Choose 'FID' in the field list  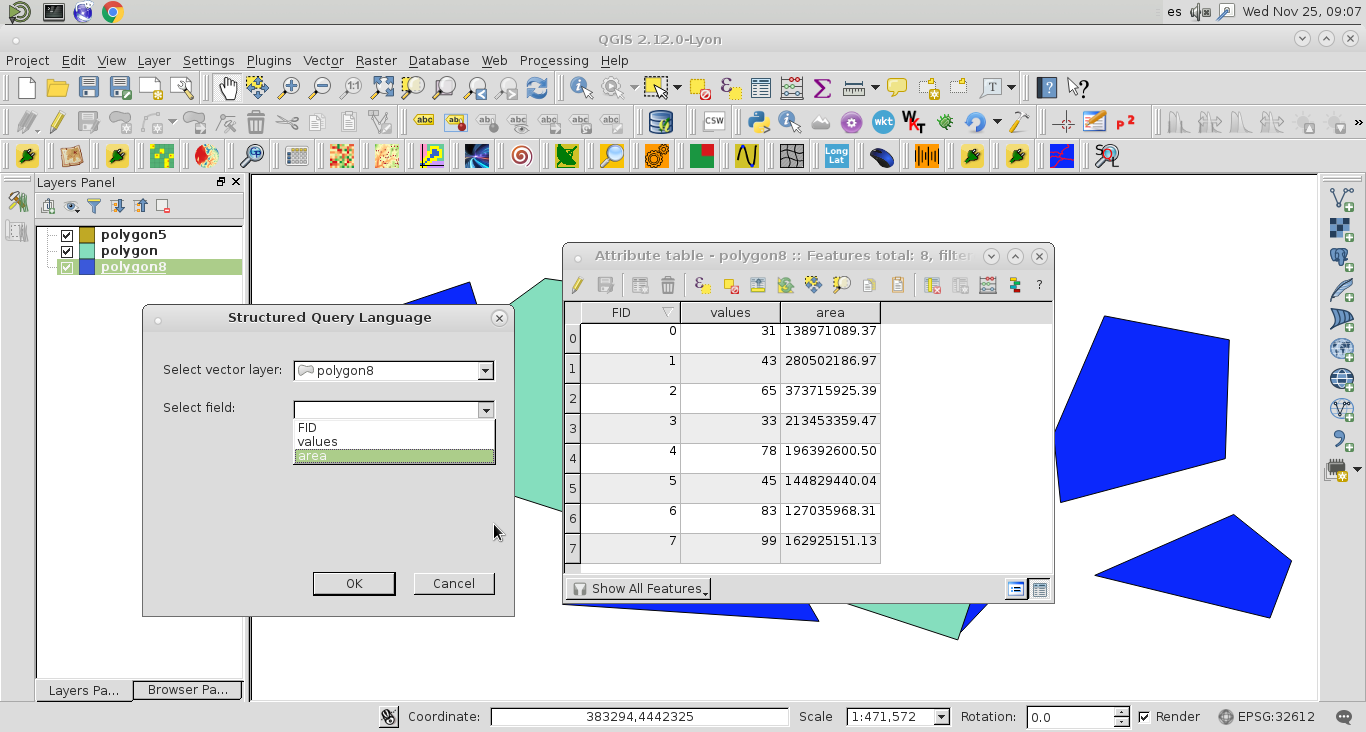coord(394,428)
